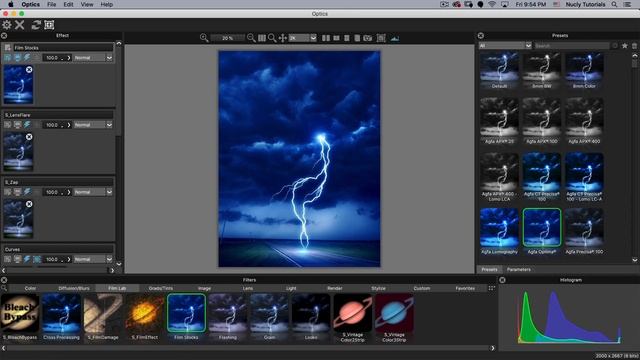Click the Filters panel horizontal scrollbar

click(x=248, y=348)
